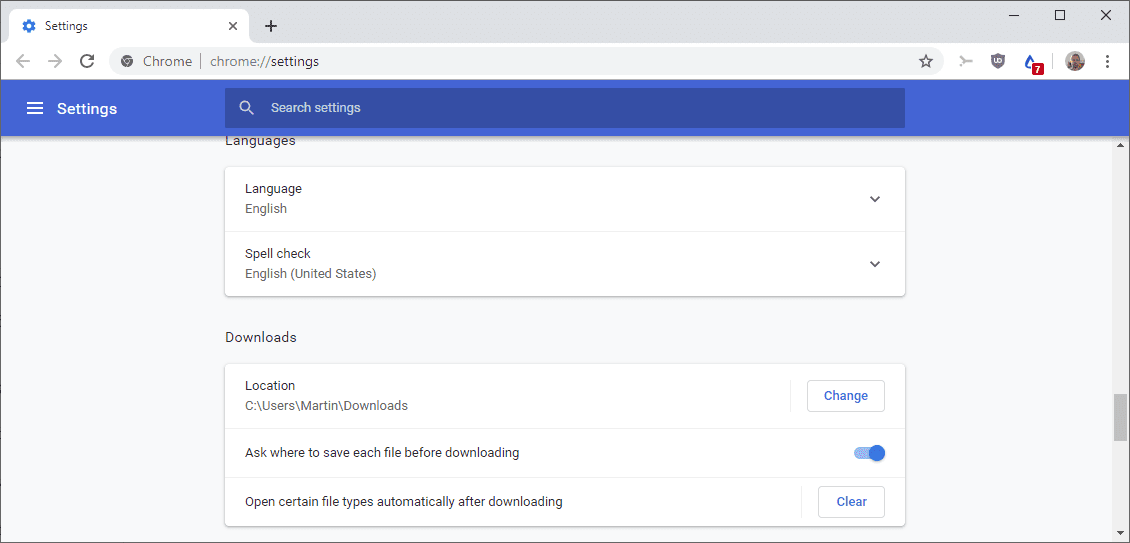Image resolution: width=1130 pixels, height=543 pixels.
Task: Change the download location
Action: [845, 396]
